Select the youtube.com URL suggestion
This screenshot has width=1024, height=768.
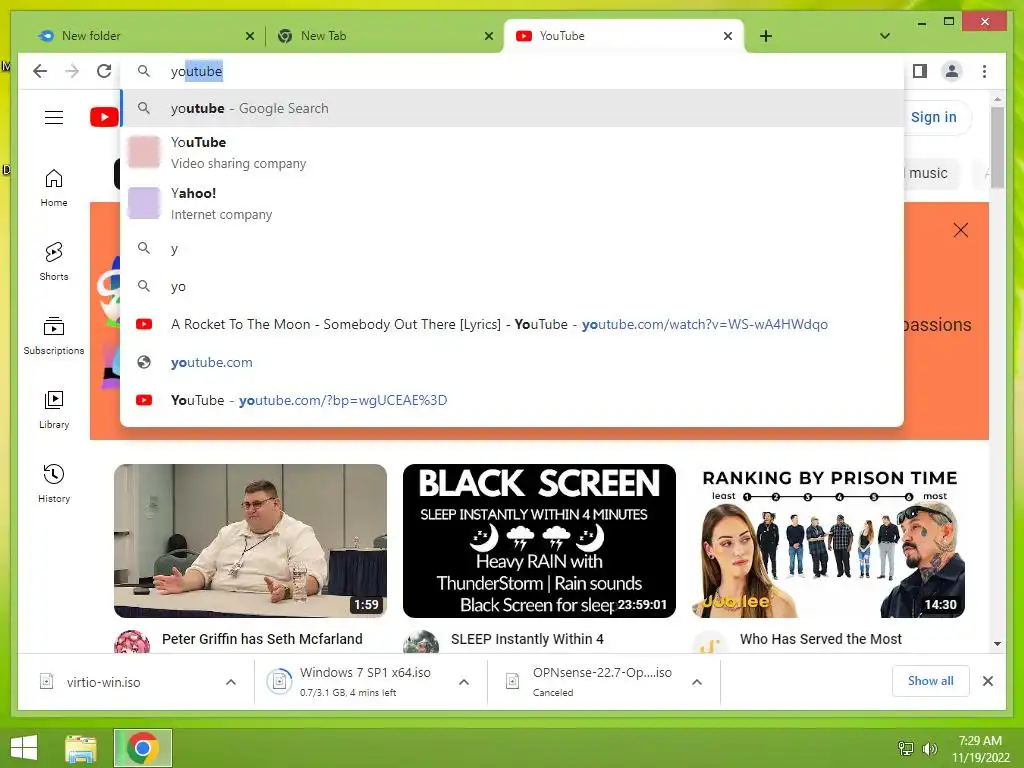(512, 362)
